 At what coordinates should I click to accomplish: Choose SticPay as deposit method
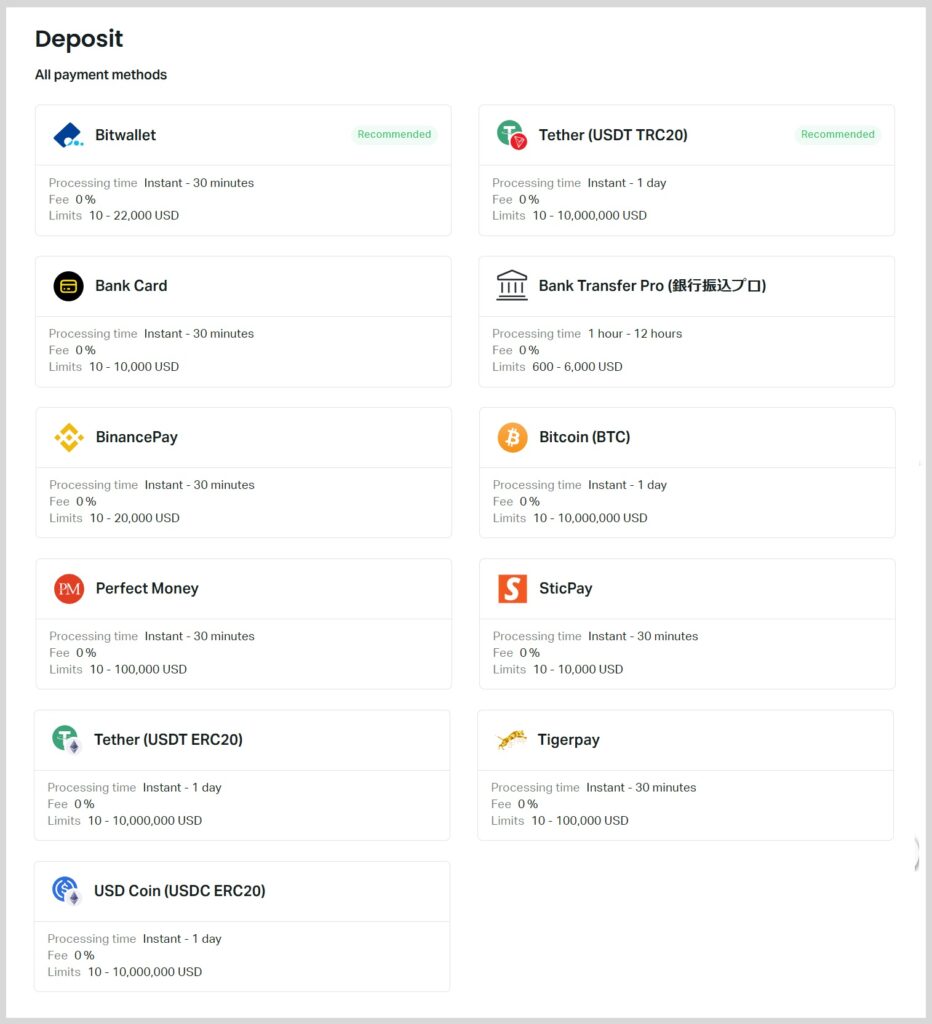565,589
